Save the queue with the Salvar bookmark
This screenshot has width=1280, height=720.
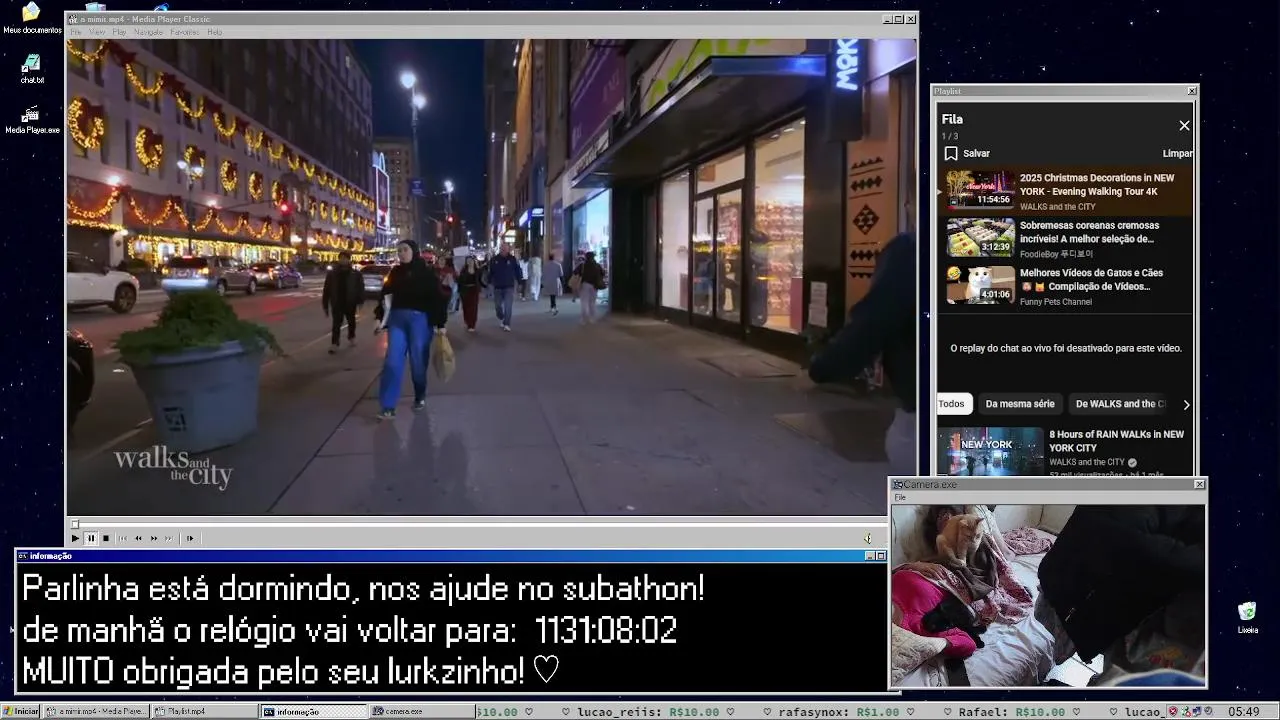967,153
